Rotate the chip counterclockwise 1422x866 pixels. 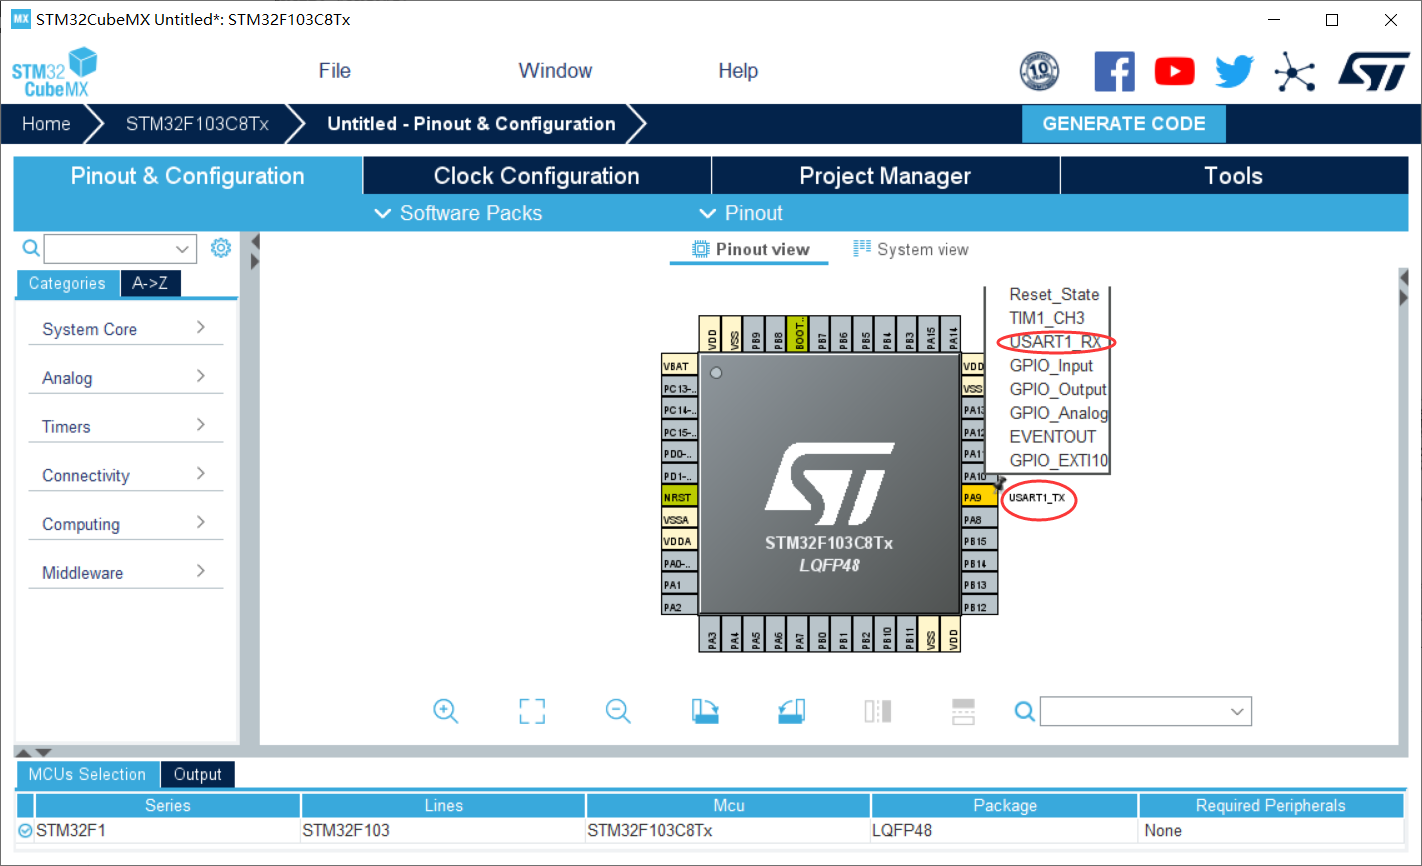(x=791, y=711)
